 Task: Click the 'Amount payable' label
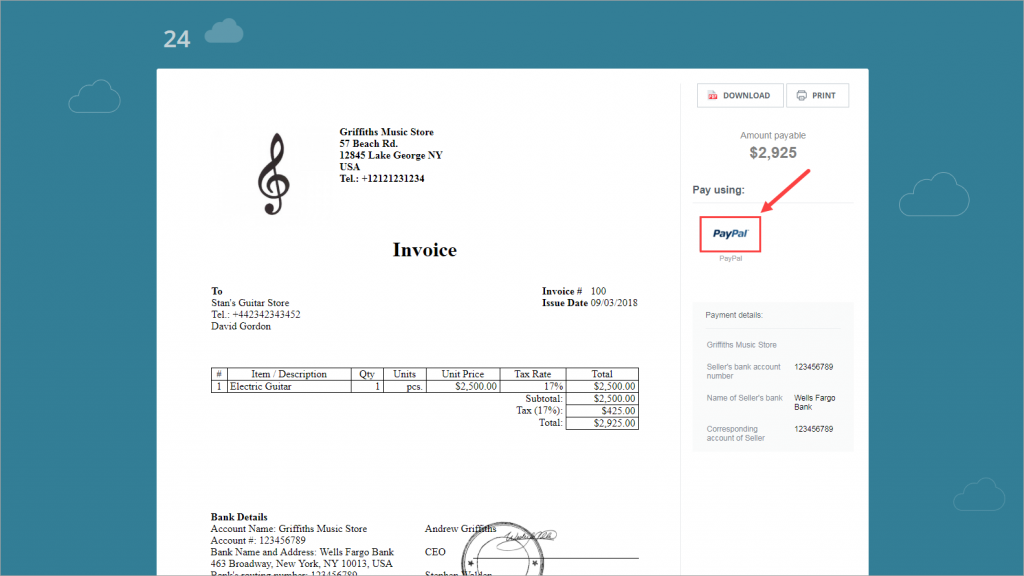773,135
